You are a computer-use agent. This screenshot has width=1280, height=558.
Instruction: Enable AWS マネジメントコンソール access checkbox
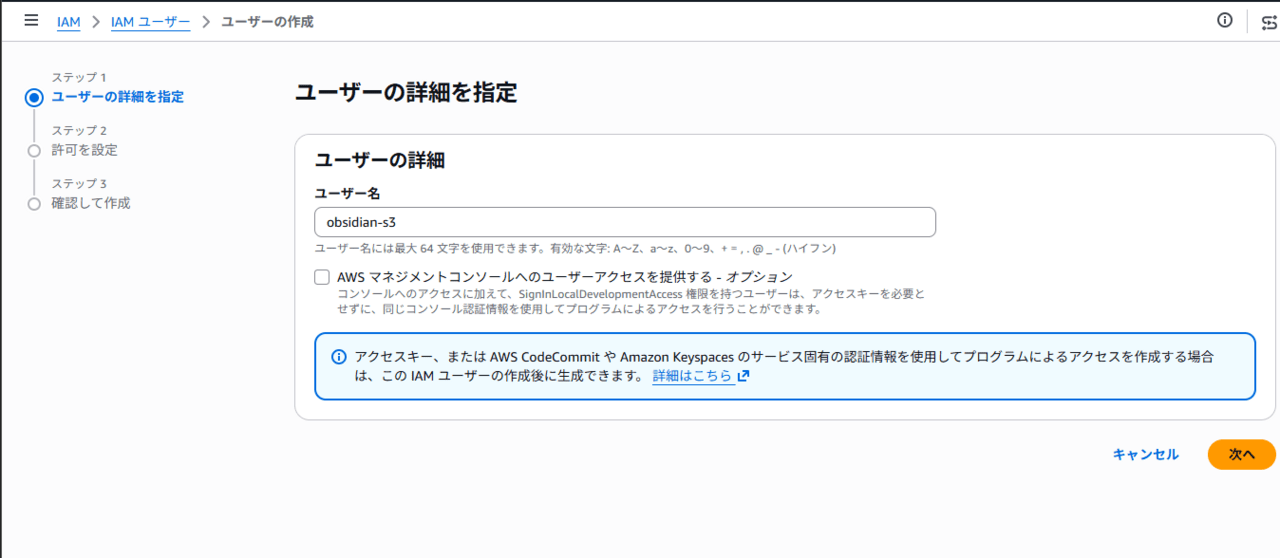[x=322, y=277]
